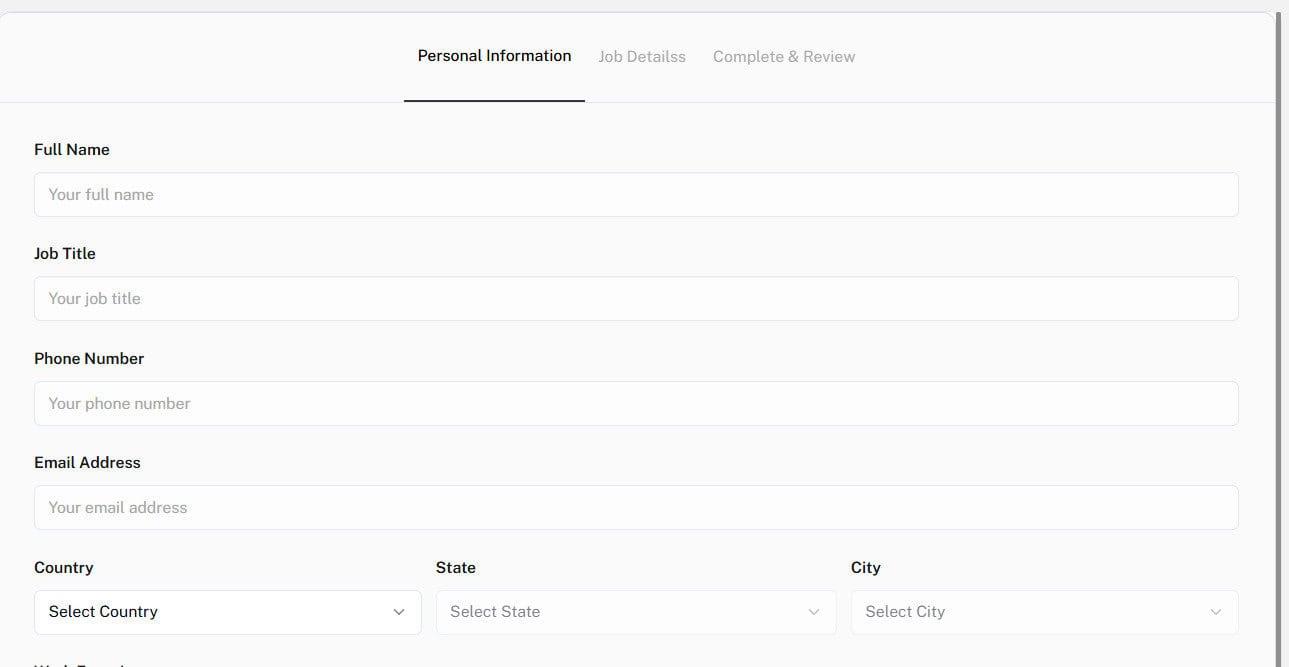The image size is (1289, 667).
Task: Open the Select Country combo box
Action: point(227,612)
